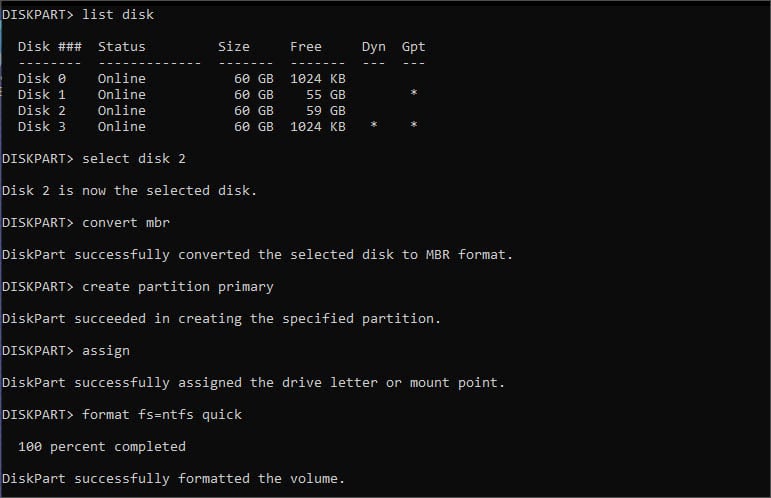Click the "create partition primary" command
771x498 pixels.
click(x=178, y=286)
